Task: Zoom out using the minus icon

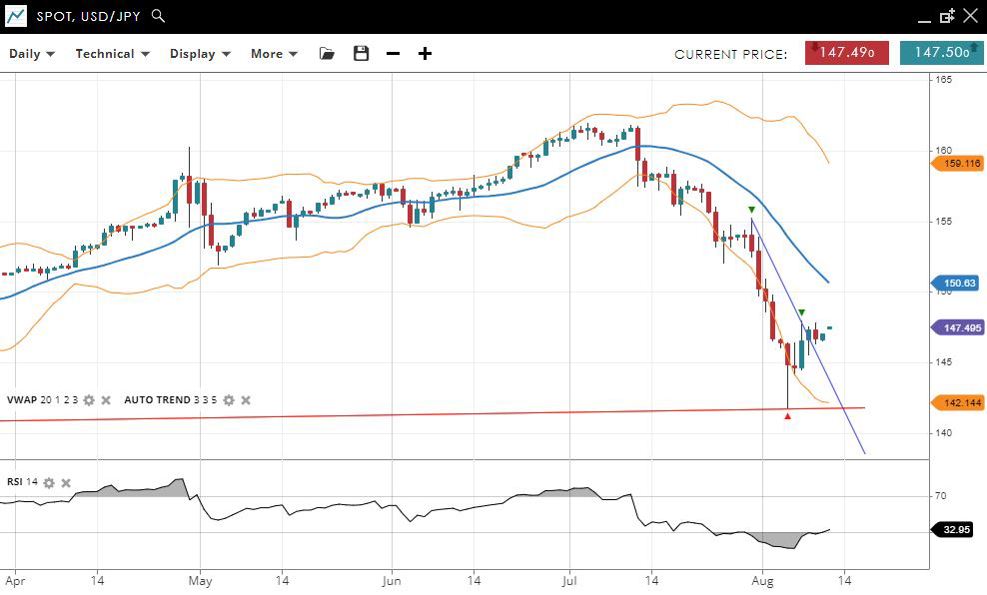Action: pos(393,54)
